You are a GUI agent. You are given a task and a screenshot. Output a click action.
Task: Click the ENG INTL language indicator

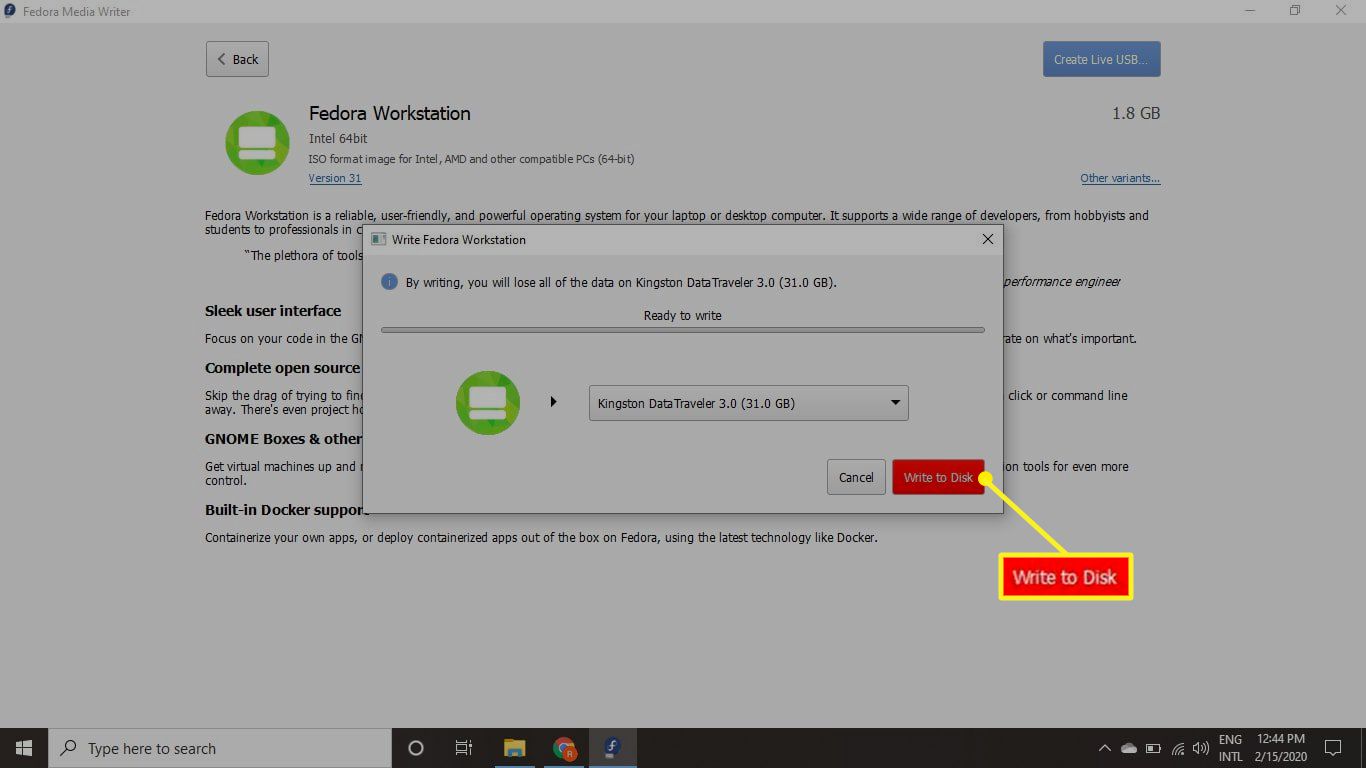(x=1230, y=748)
